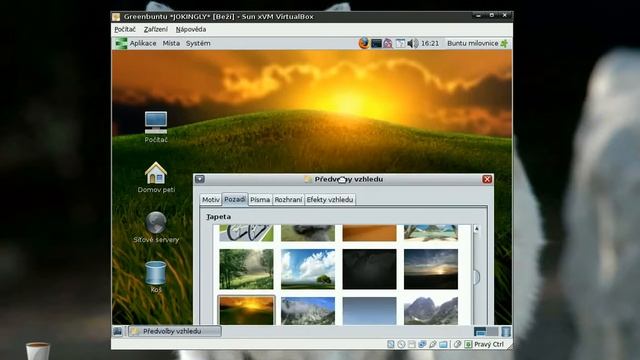Switch to the Rozhraní tab
Image resolution: width=640 pixels, height=360 pixels.
tap(288, 200)
